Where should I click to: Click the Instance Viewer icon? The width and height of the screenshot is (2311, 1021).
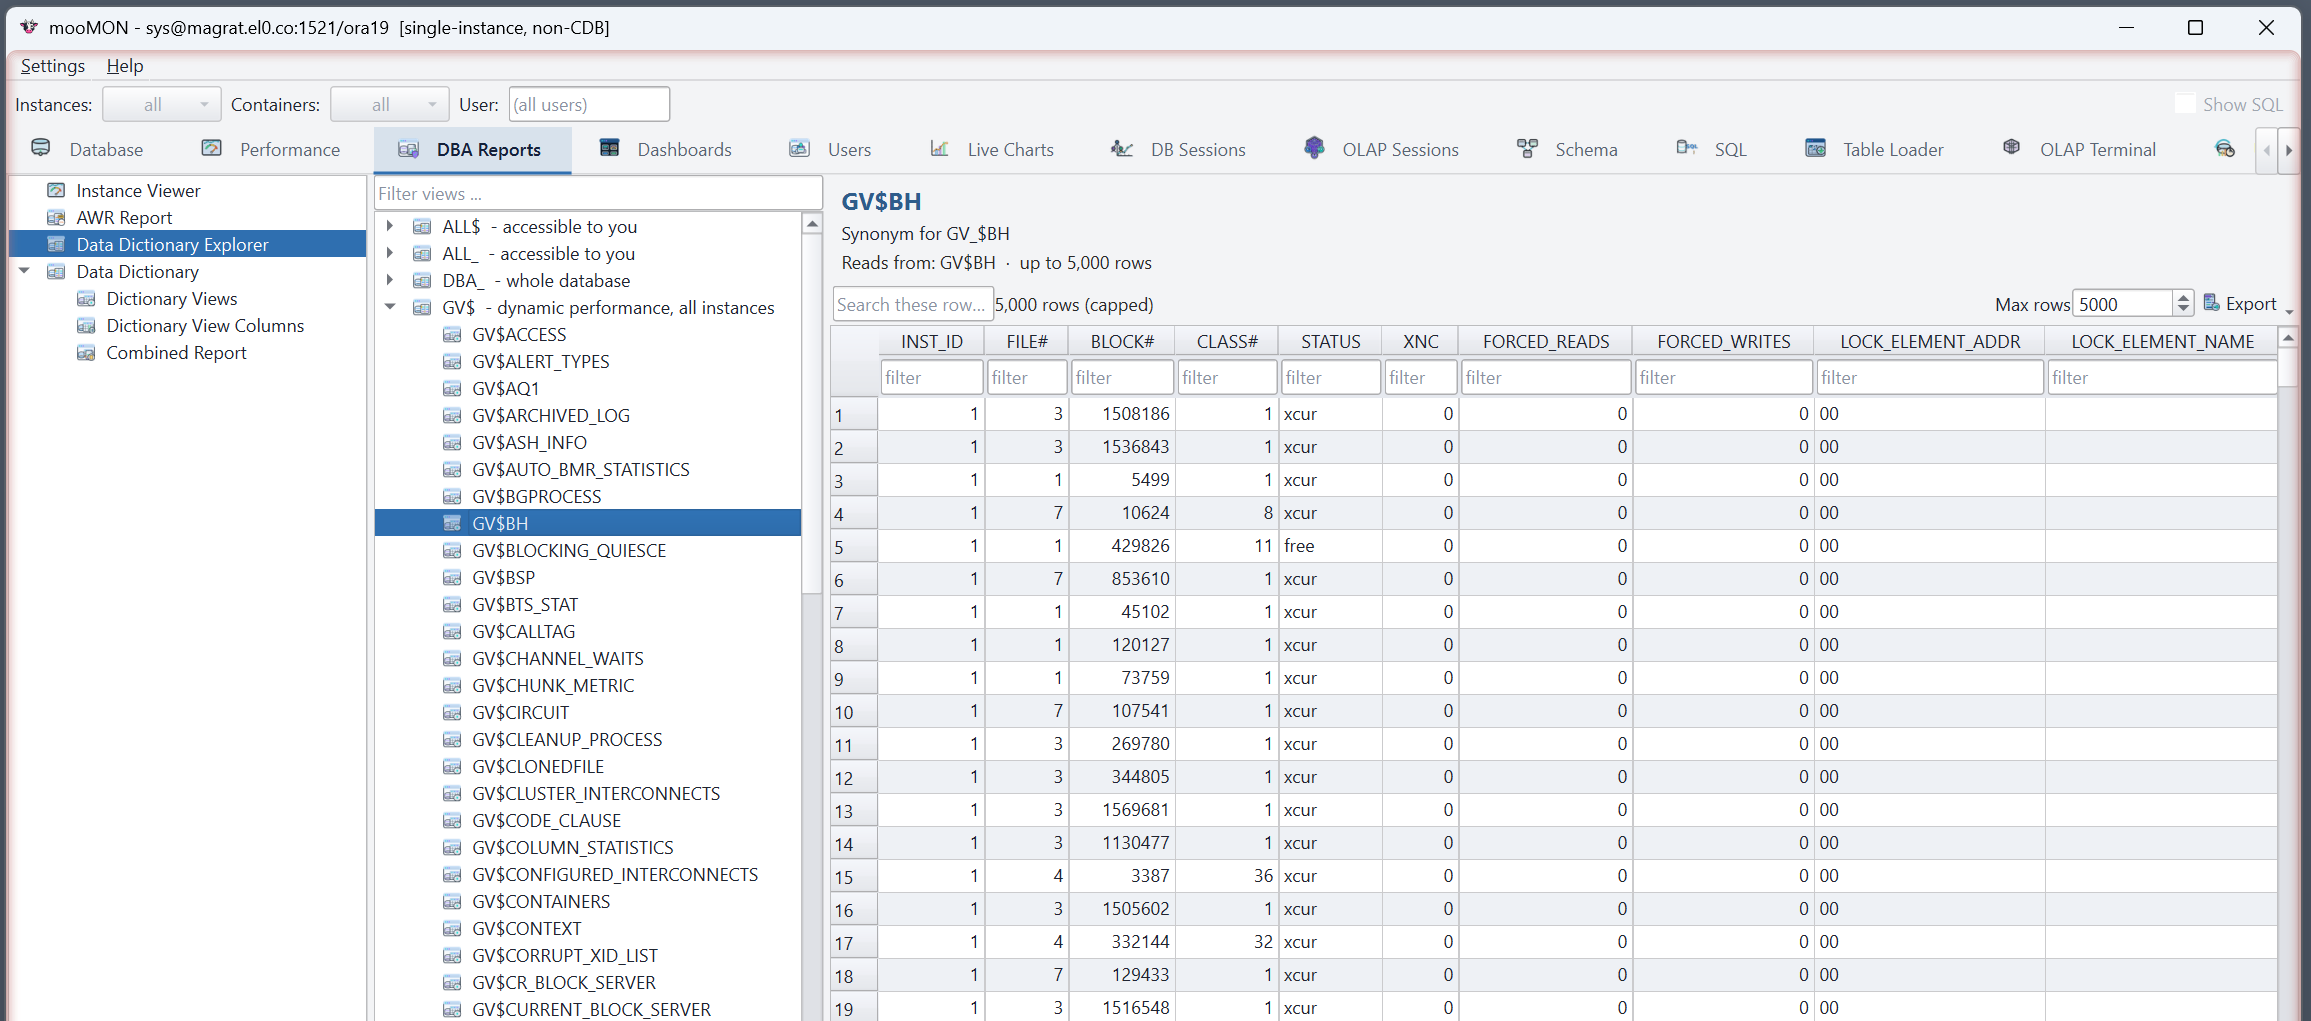pos(57,190)
